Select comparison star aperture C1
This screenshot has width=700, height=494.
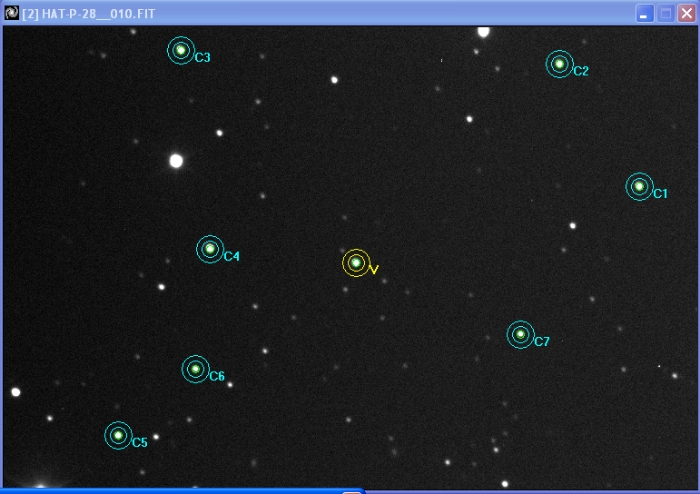[x=639, y=186]
